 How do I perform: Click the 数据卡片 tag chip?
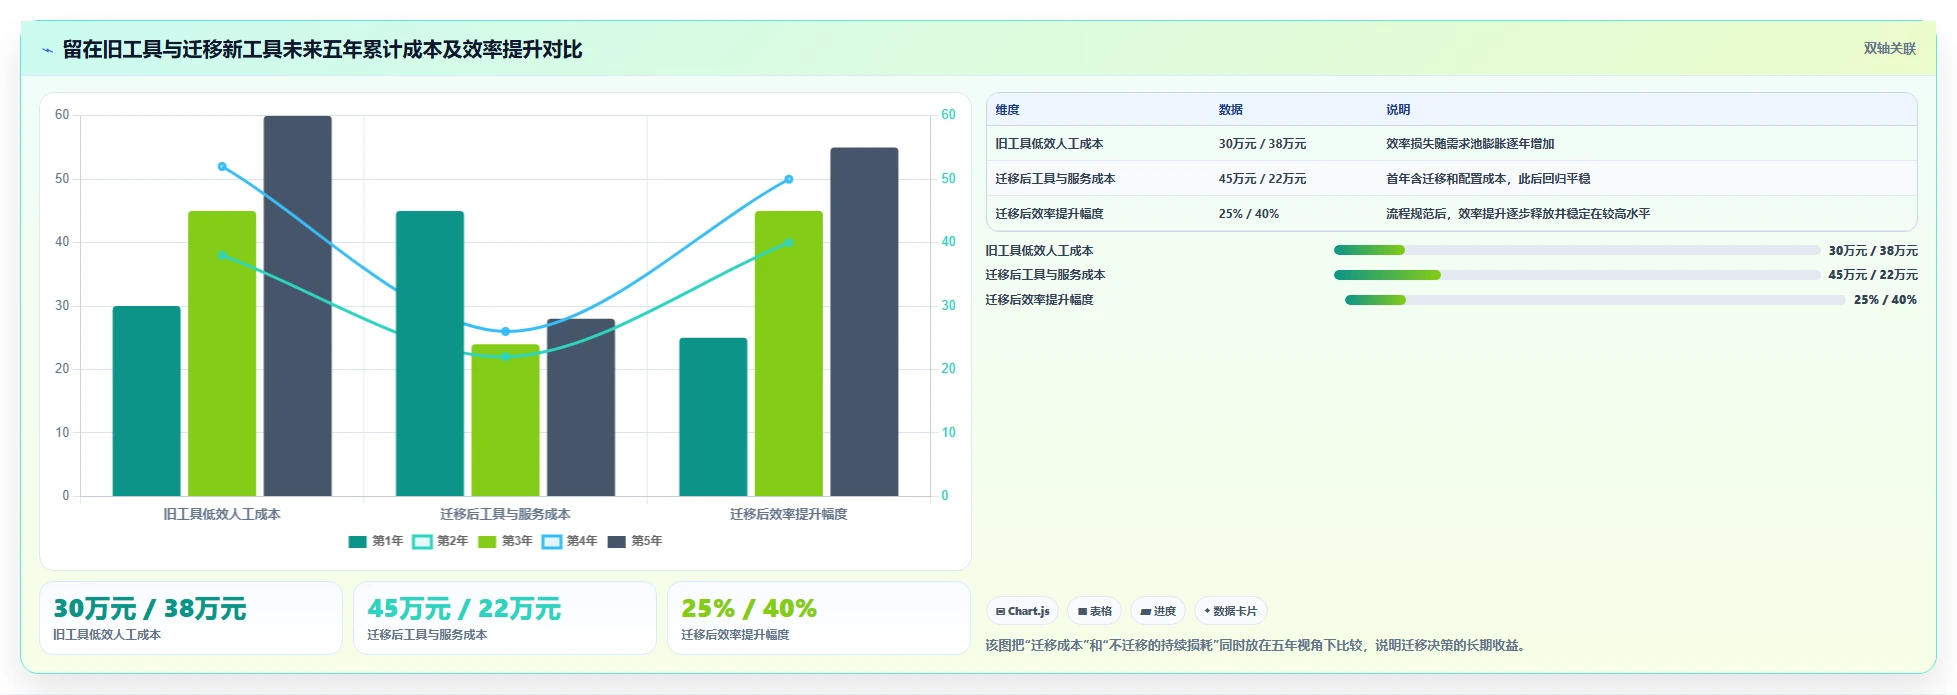(1230, 611)
